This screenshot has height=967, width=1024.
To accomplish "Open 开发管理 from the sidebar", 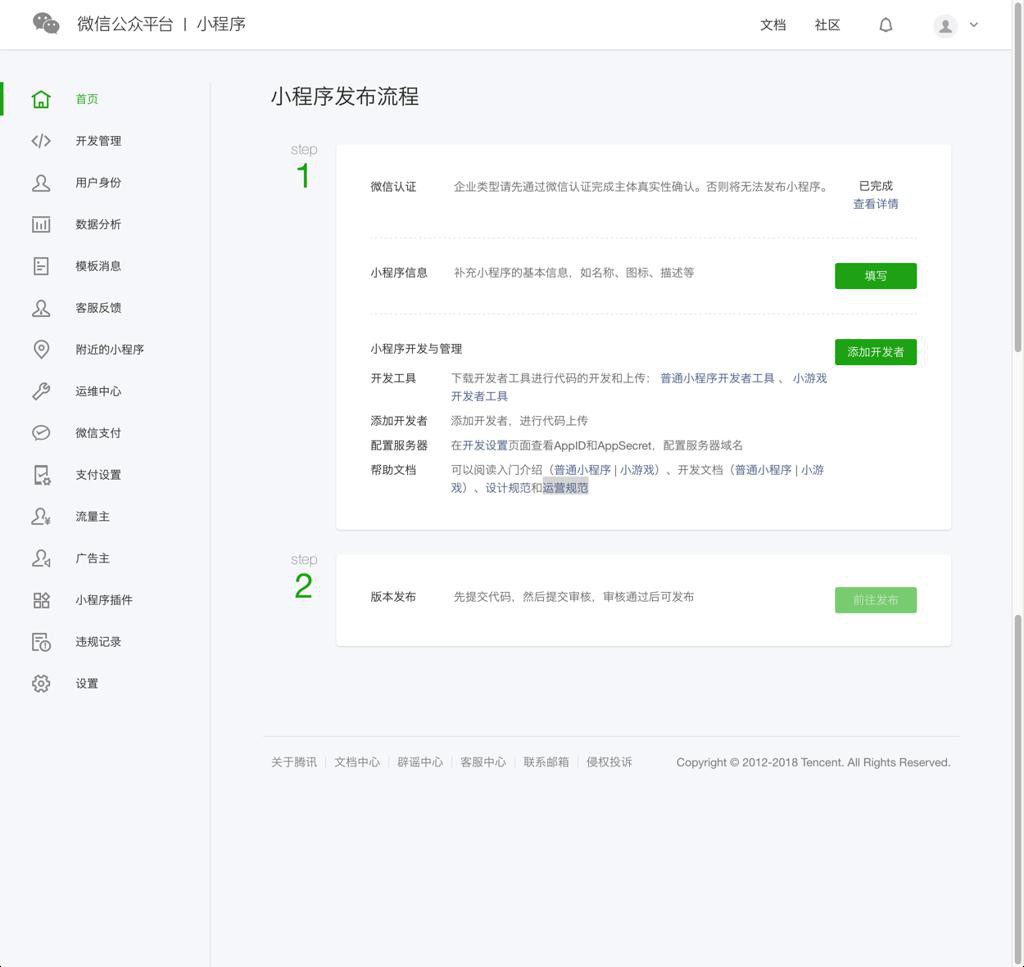I will coord(98,140).
